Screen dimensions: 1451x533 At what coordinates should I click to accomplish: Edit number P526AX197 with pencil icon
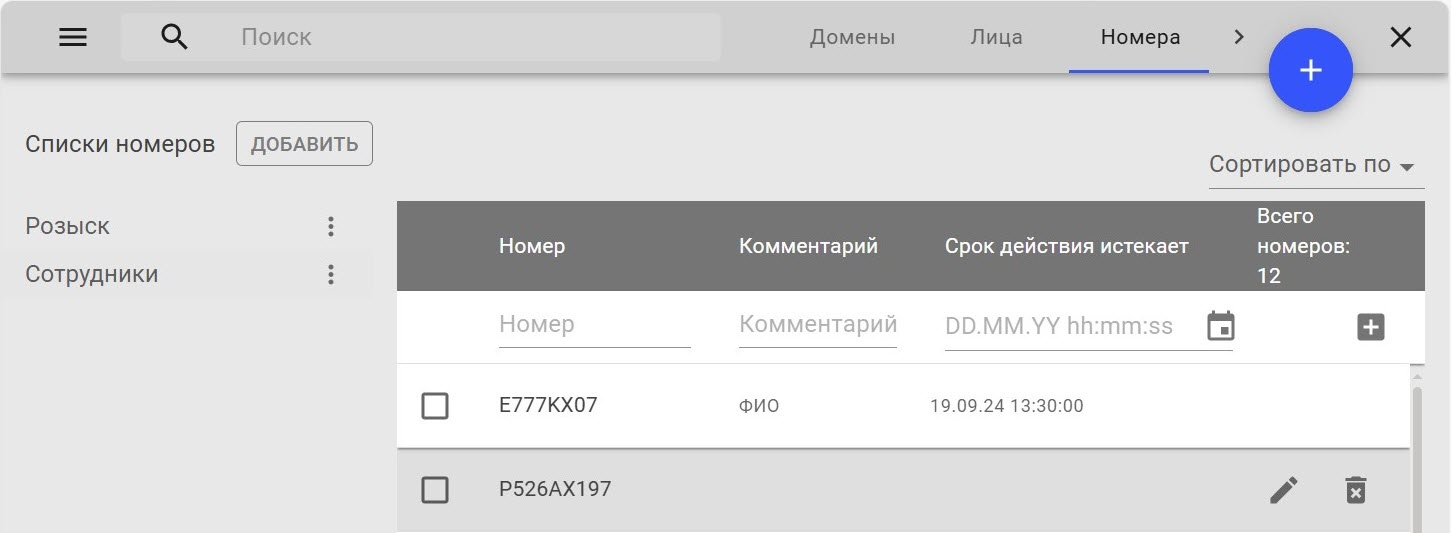(x=1284, y=490)
